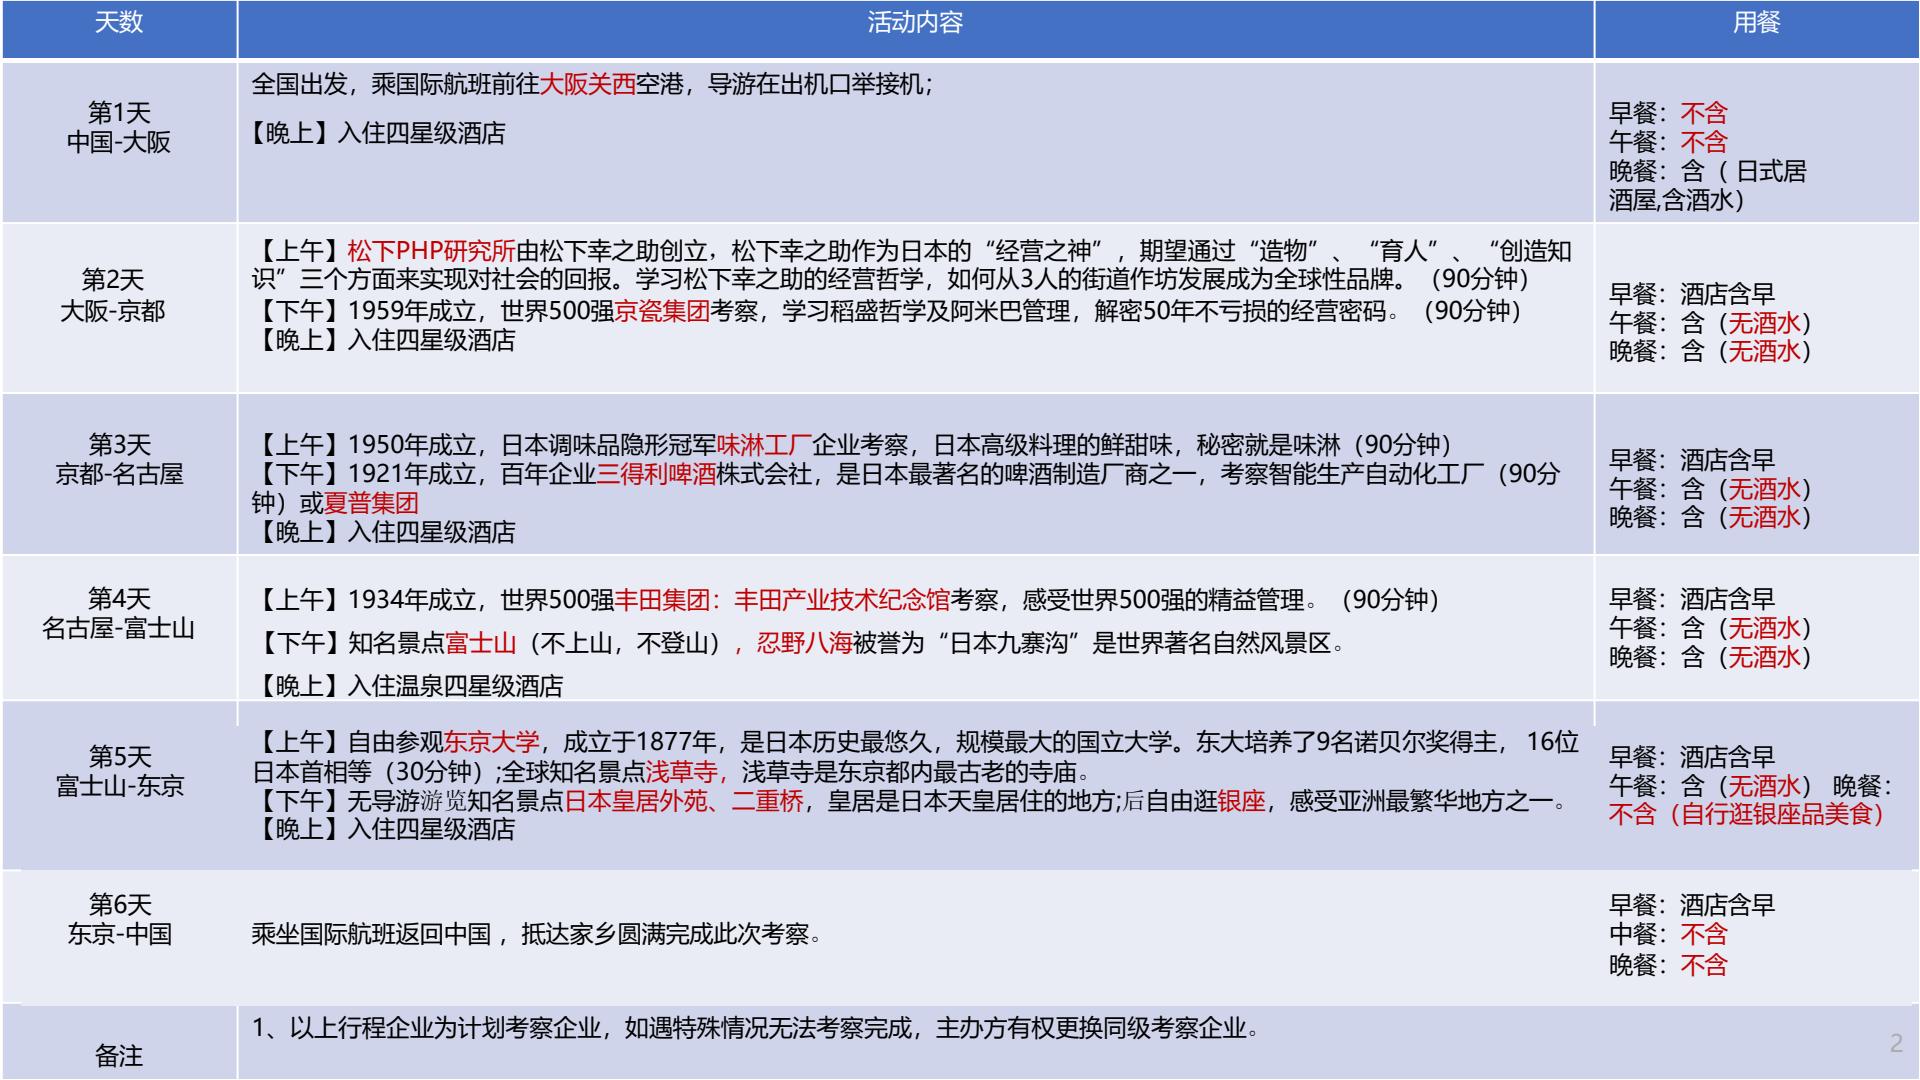Select the 第4天 名古屋-富士山 cell

119,628
